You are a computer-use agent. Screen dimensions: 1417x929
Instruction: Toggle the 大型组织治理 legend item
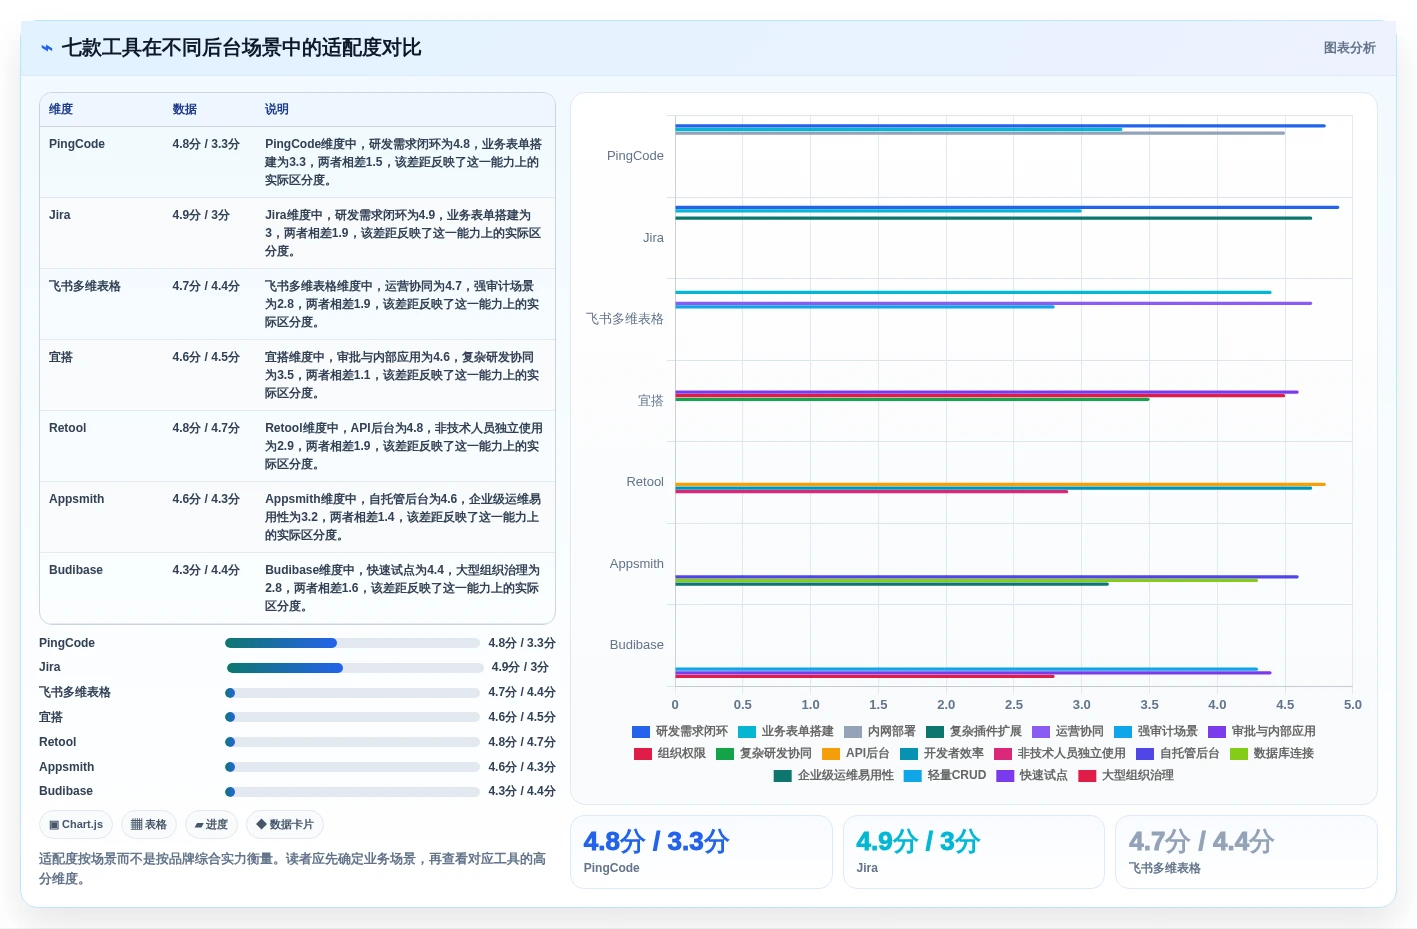(1125, 776)
